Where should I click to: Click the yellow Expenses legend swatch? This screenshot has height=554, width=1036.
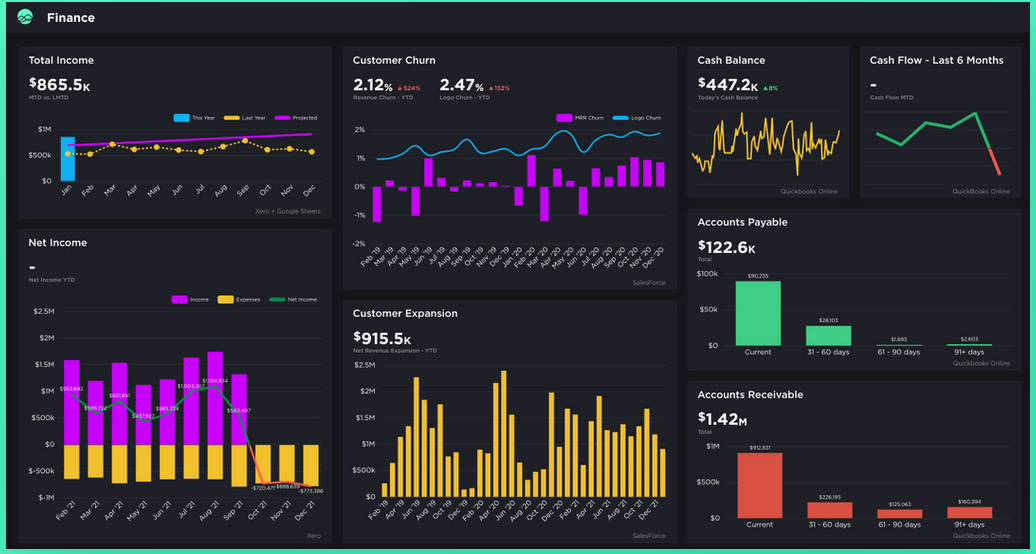(x=226, y=299)
